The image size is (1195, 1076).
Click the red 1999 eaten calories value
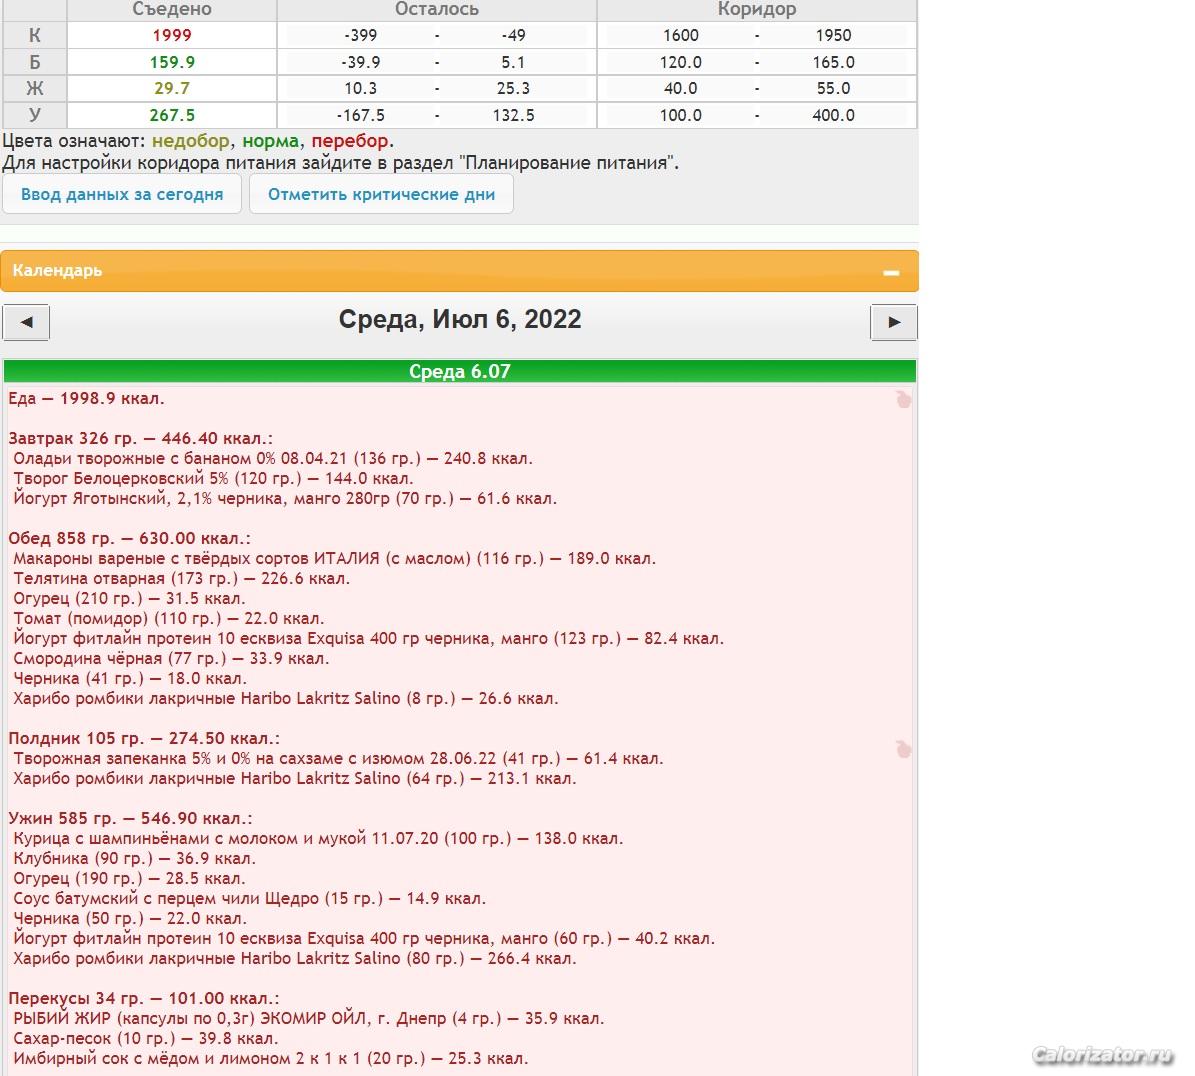tap(172, 35)
